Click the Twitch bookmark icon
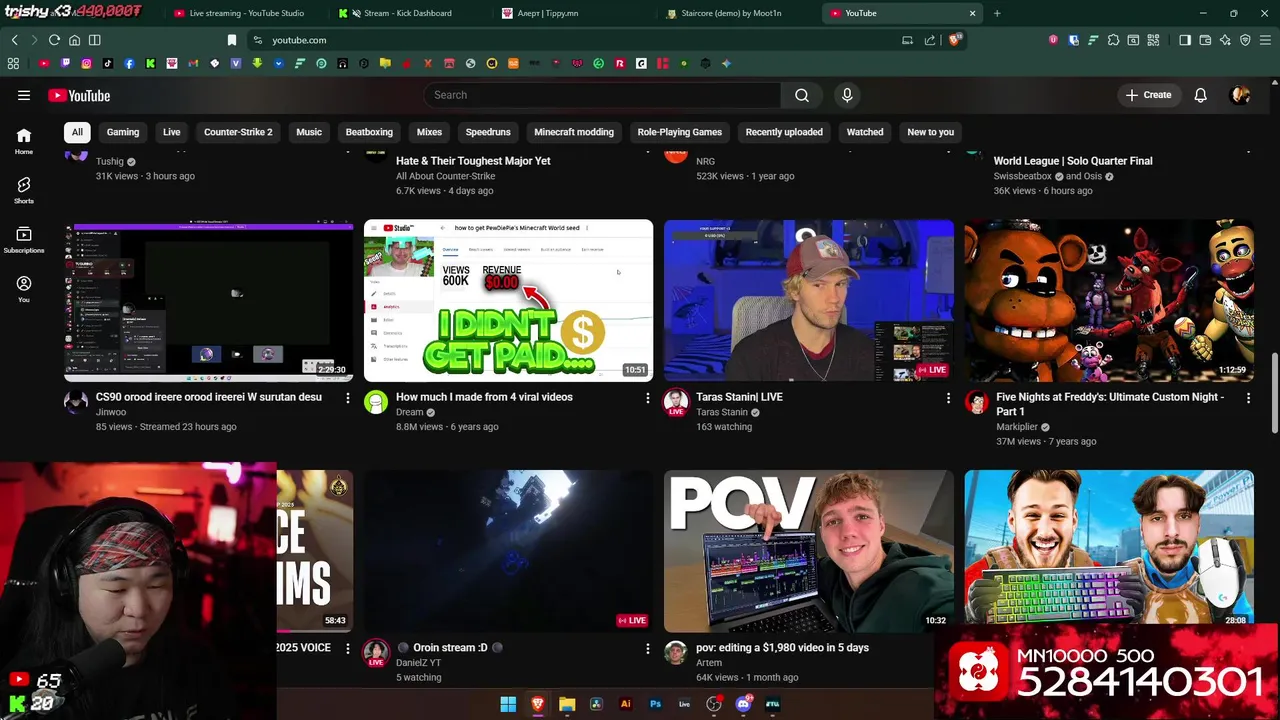1280x720 pixels. 65,63
